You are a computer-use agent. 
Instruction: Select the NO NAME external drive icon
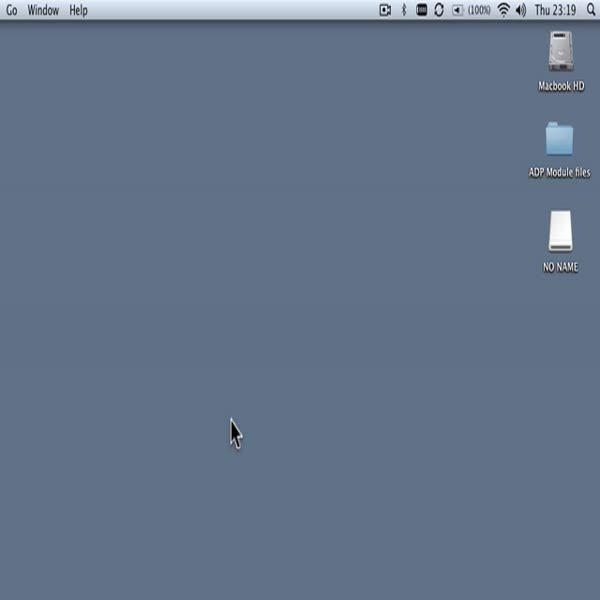(560, 231)
